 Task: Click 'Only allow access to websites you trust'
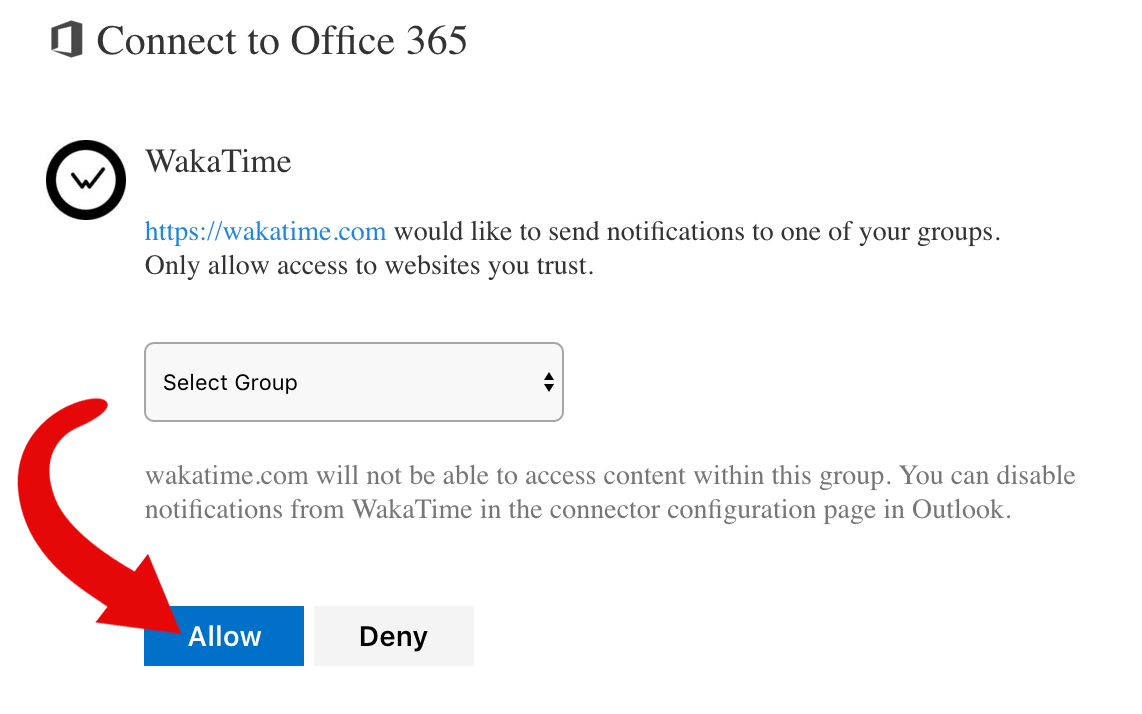(x=369, y=266)
